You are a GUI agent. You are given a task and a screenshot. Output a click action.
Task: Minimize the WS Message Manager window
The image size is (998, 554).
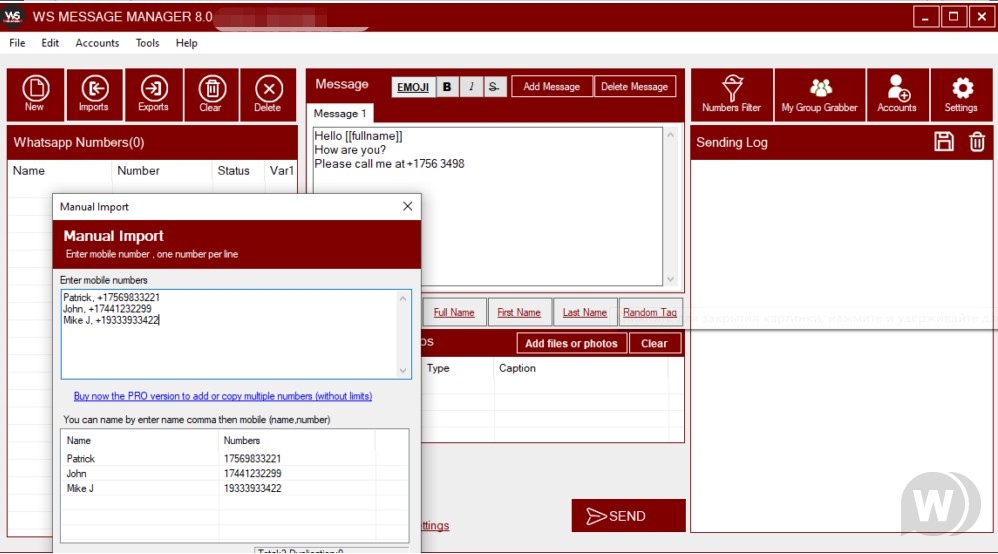click(925, 17)
